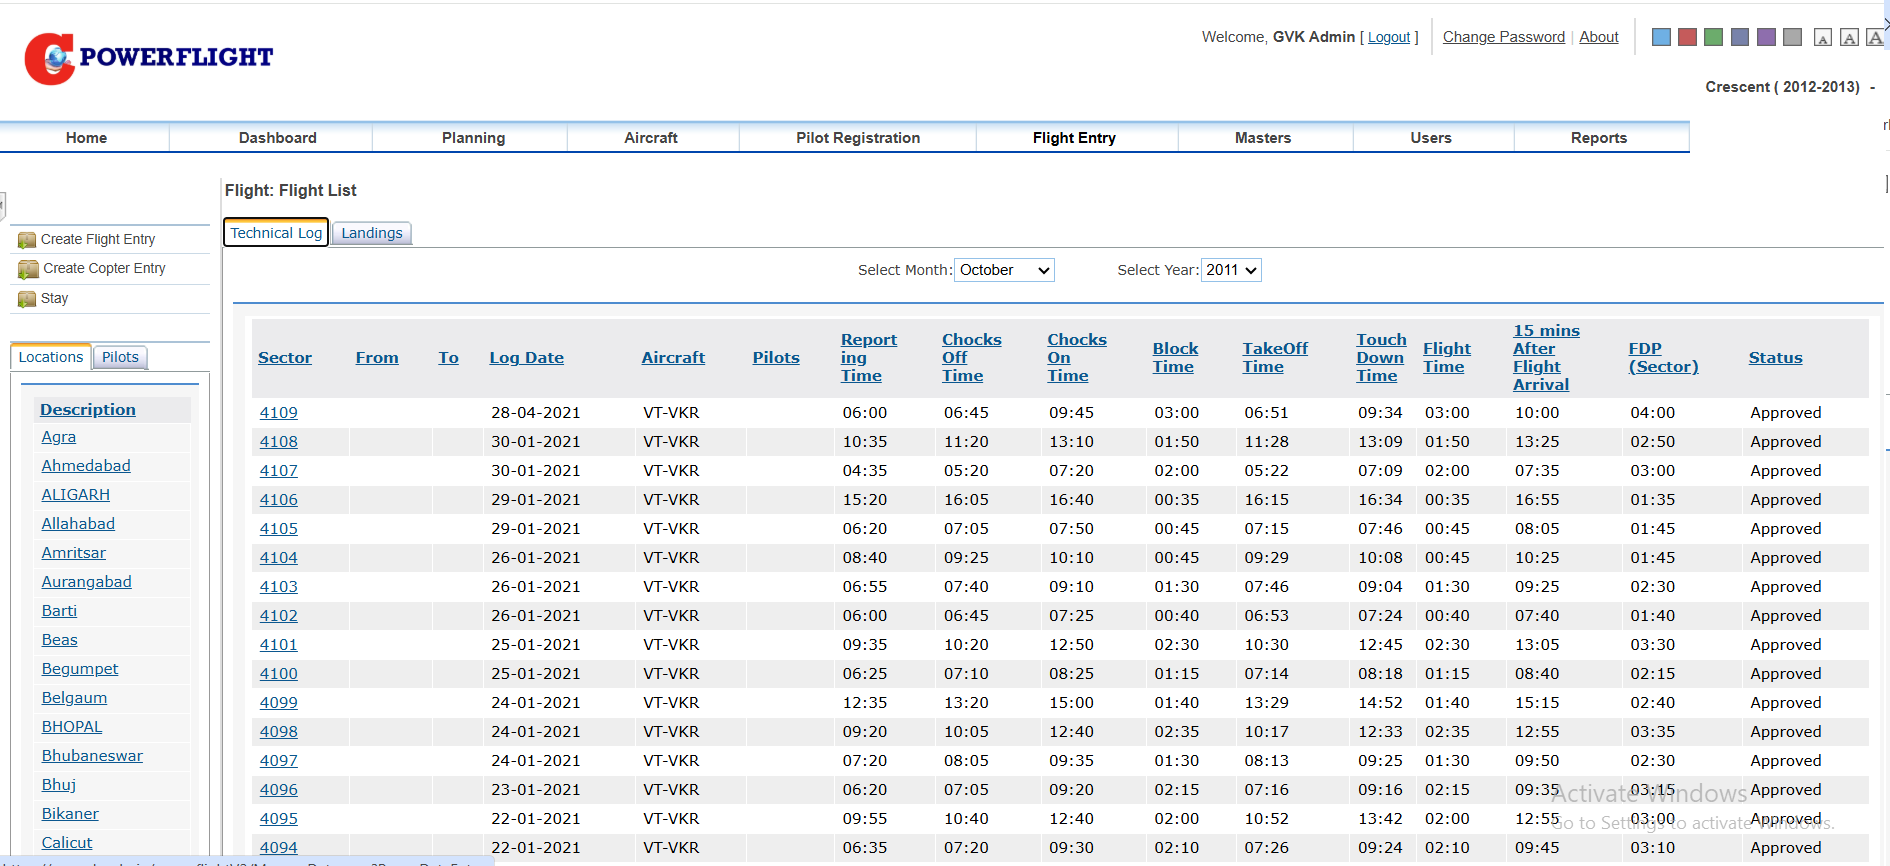
Task: Switch to the Landings tab
Action: tap(371, 233)
